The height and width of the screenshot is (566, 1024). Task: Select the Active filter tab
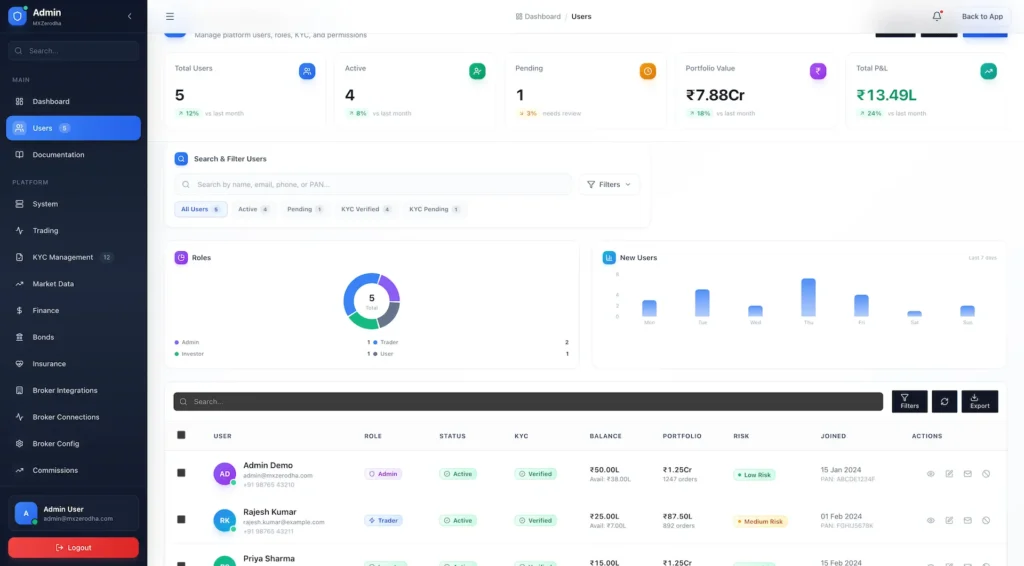click(x=253, y=210)
